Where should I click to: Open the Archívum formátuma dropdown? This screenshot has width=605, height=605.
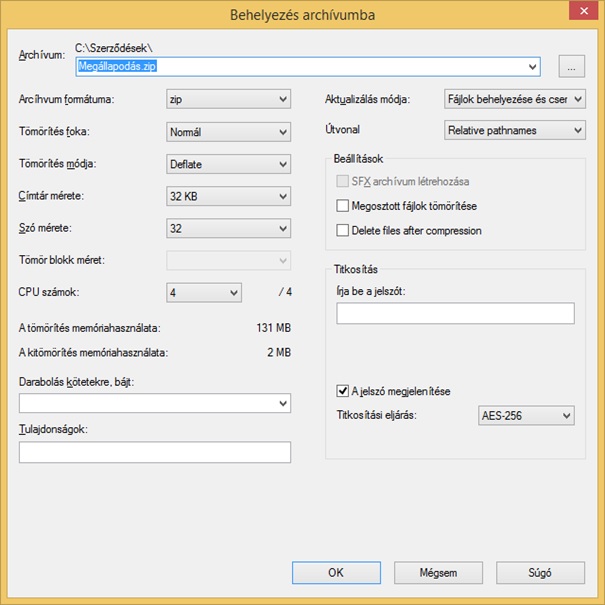tap(228, 100)
